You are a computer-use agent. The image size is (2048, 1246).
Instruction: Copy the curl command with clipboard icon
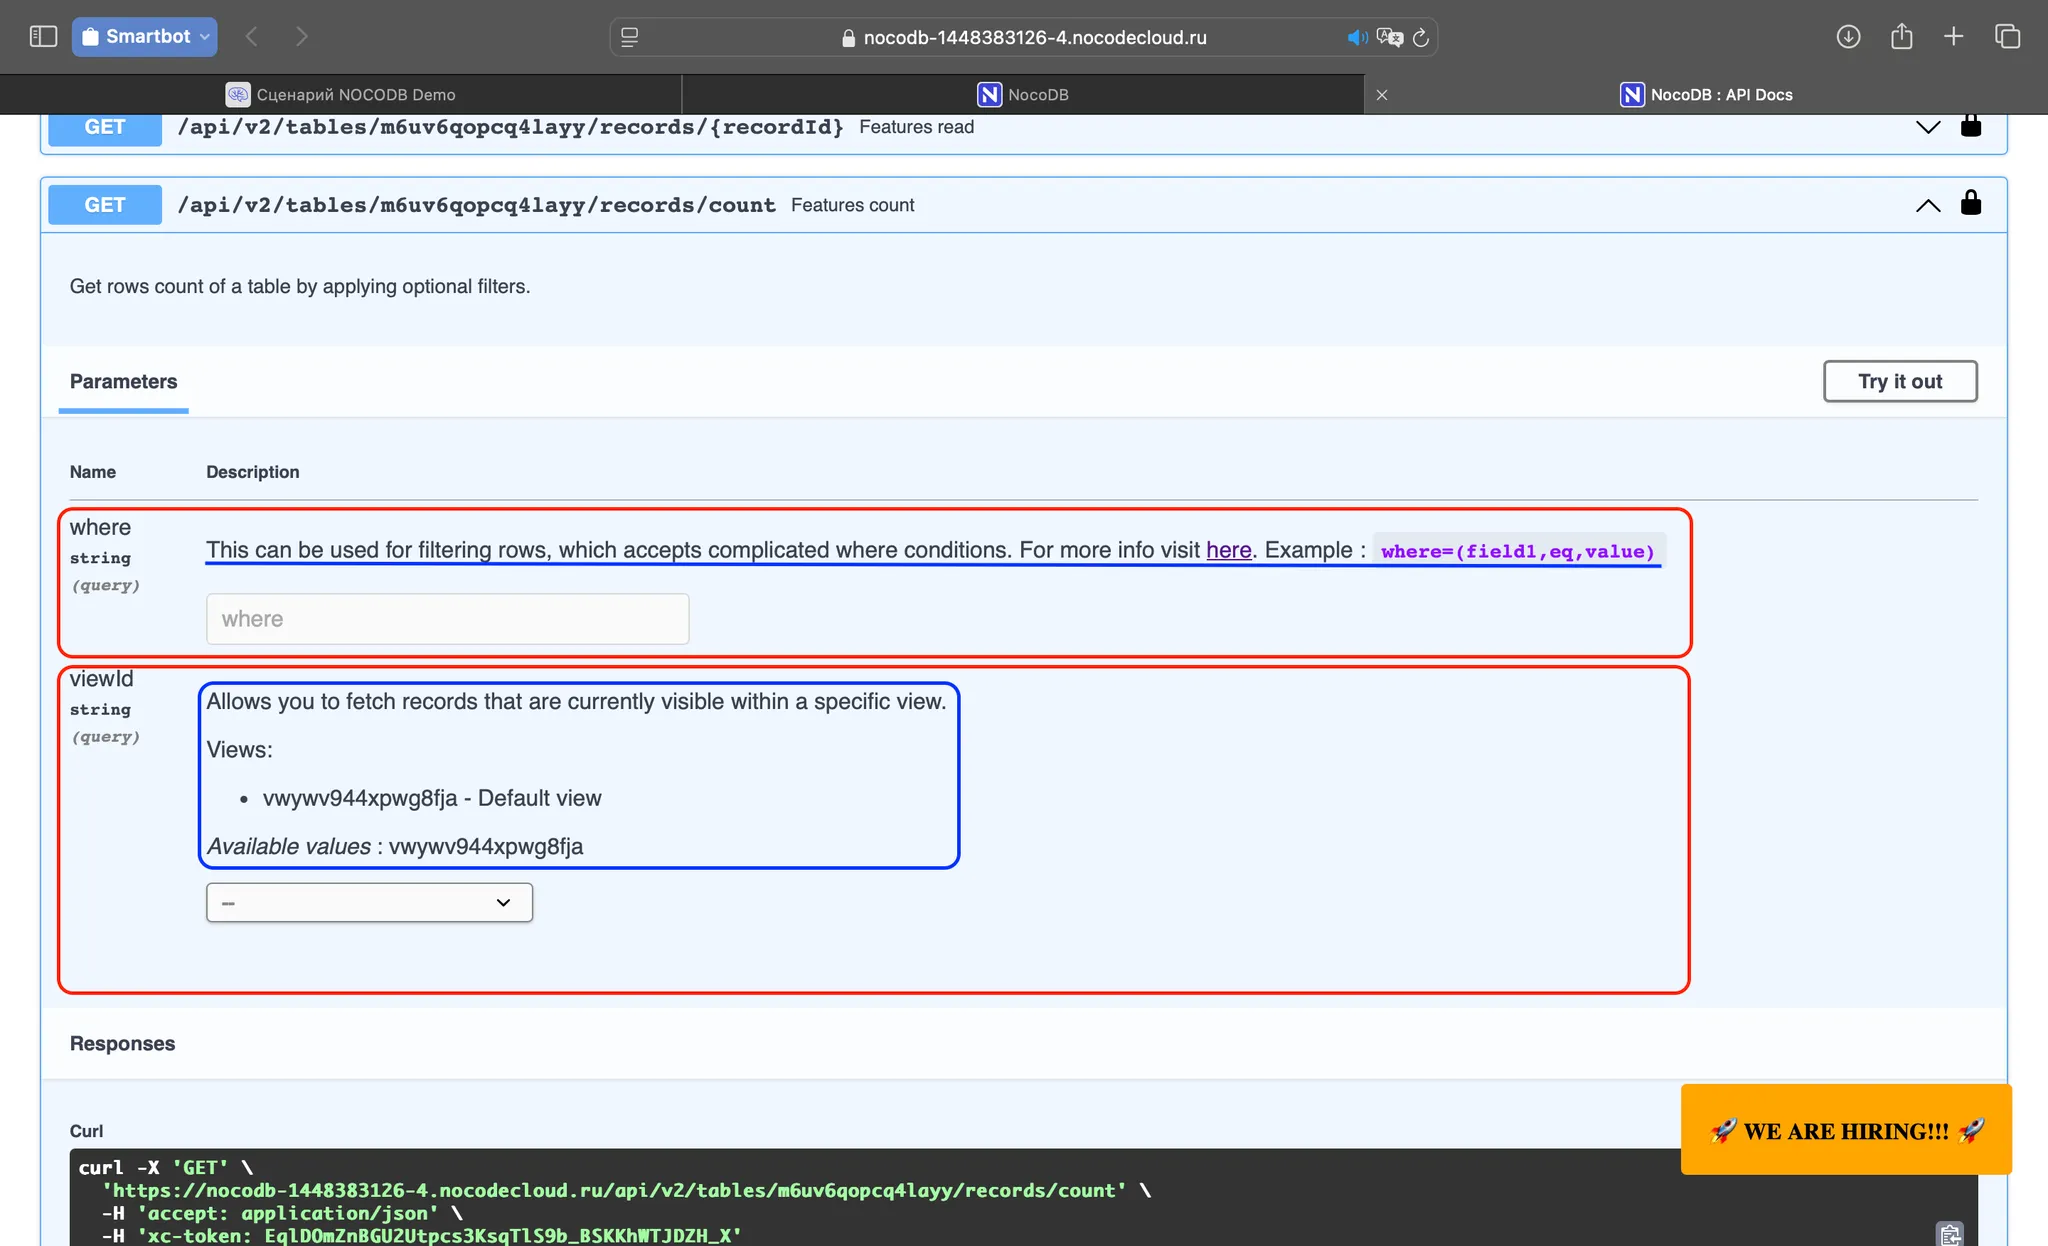(x=1949, y=1234)
